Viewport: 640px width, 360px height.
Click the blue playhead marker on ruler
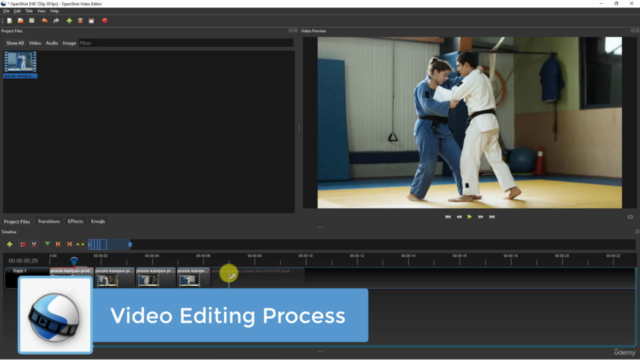click(74, 260)
